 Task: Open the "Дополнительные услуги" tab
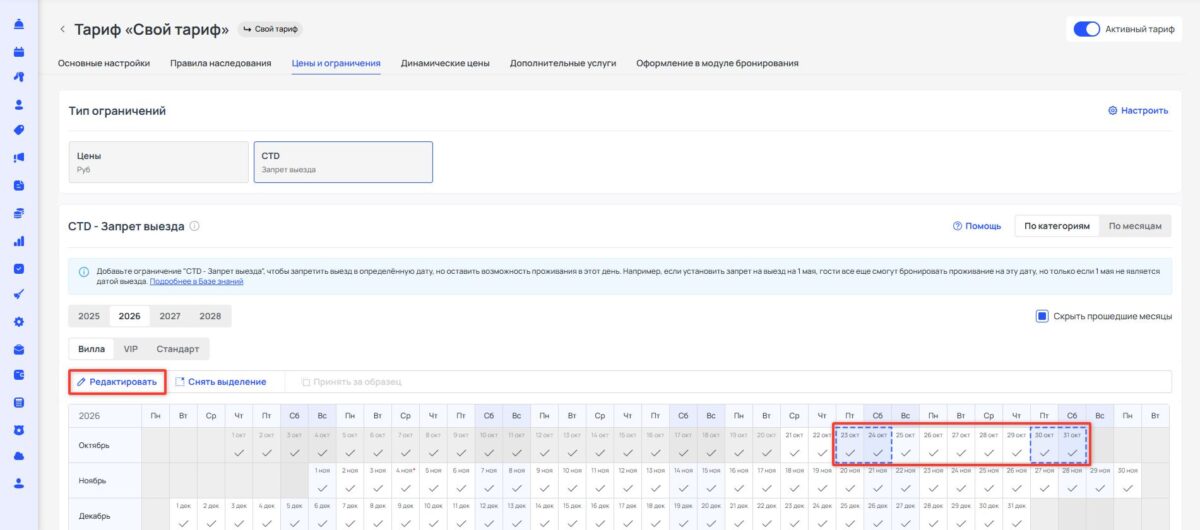tap(563, 63)
